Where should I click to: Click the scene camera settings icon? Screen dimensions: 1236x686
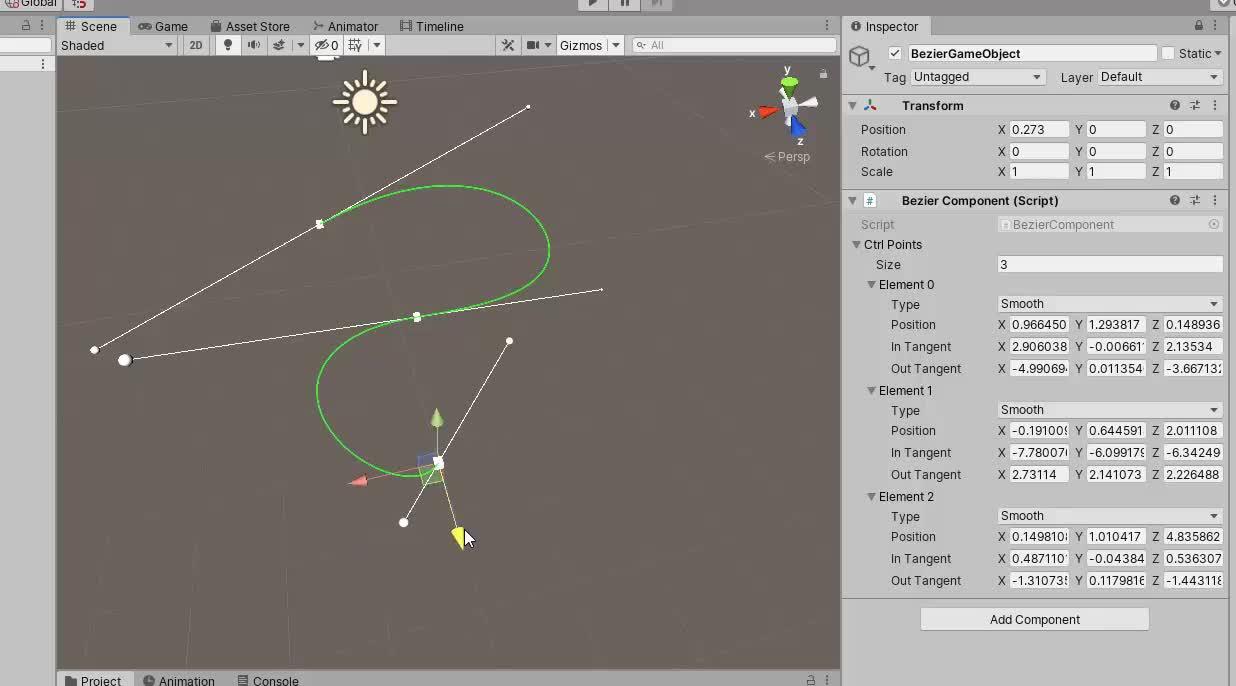point(535,45)
